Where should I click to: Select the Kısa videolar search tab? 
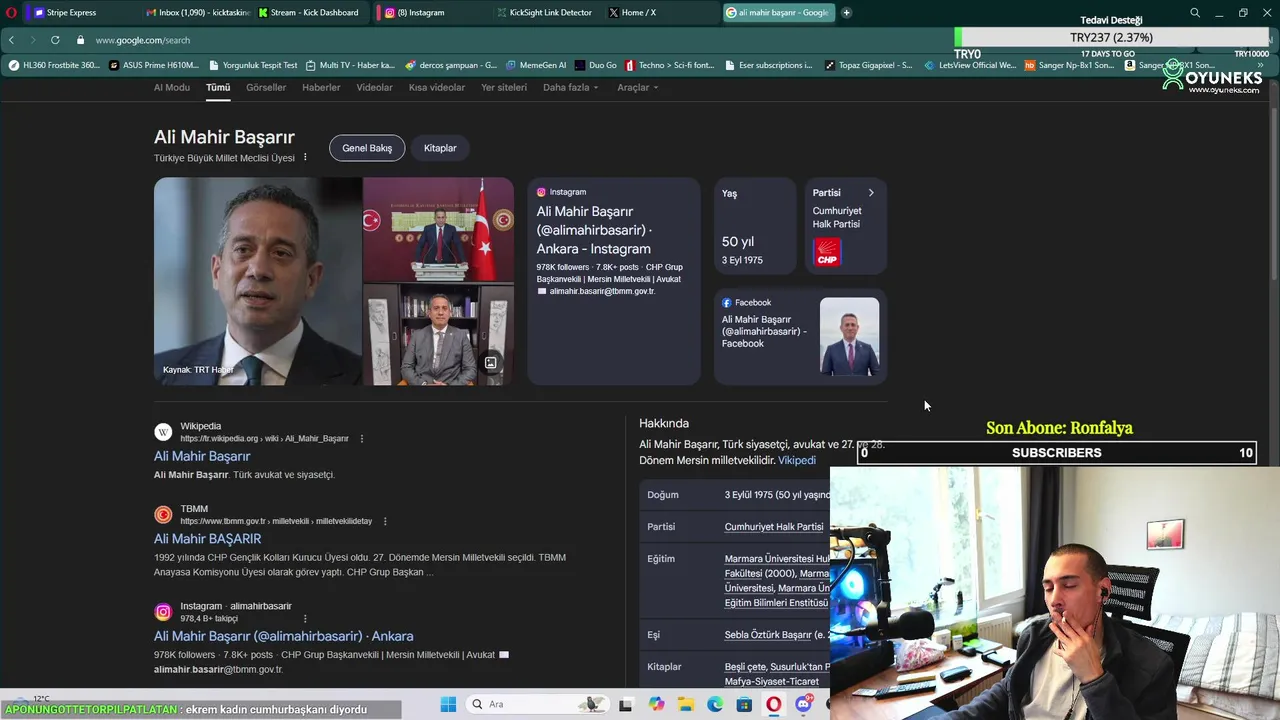(x=437, y=87)
